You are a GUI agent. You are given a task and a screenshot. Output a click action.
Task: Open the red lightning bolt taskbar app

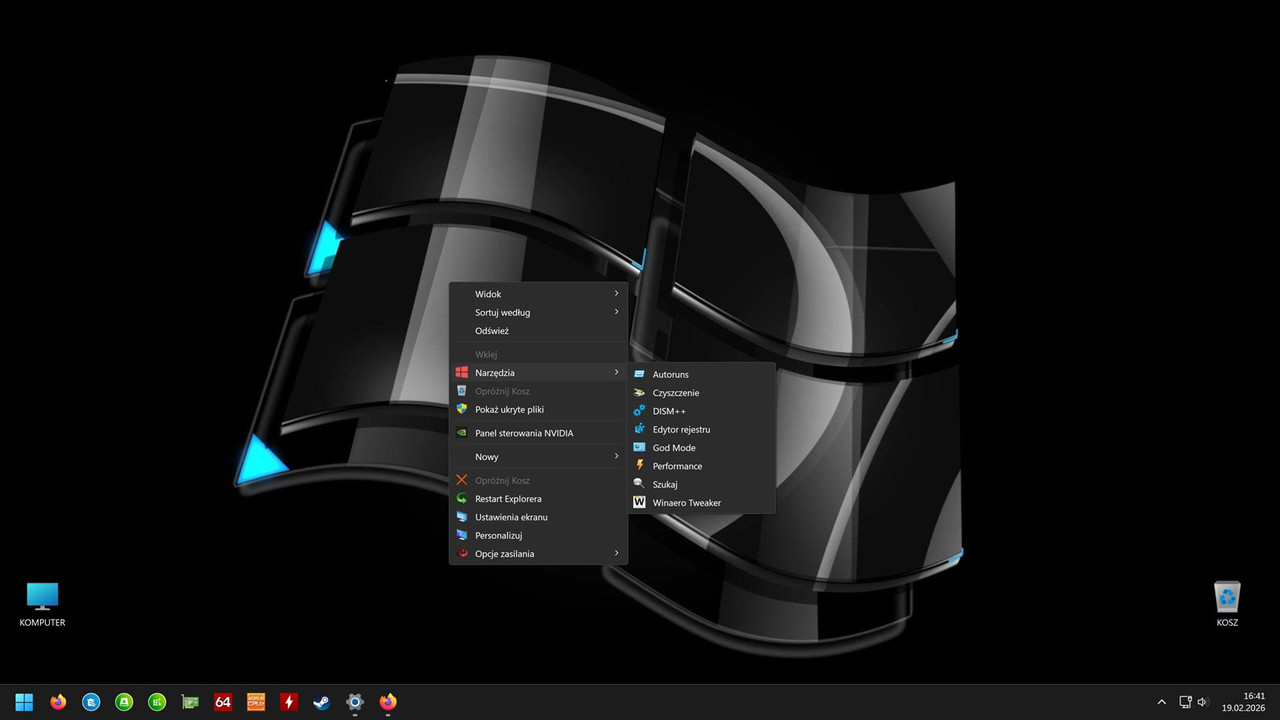point(289,702)
